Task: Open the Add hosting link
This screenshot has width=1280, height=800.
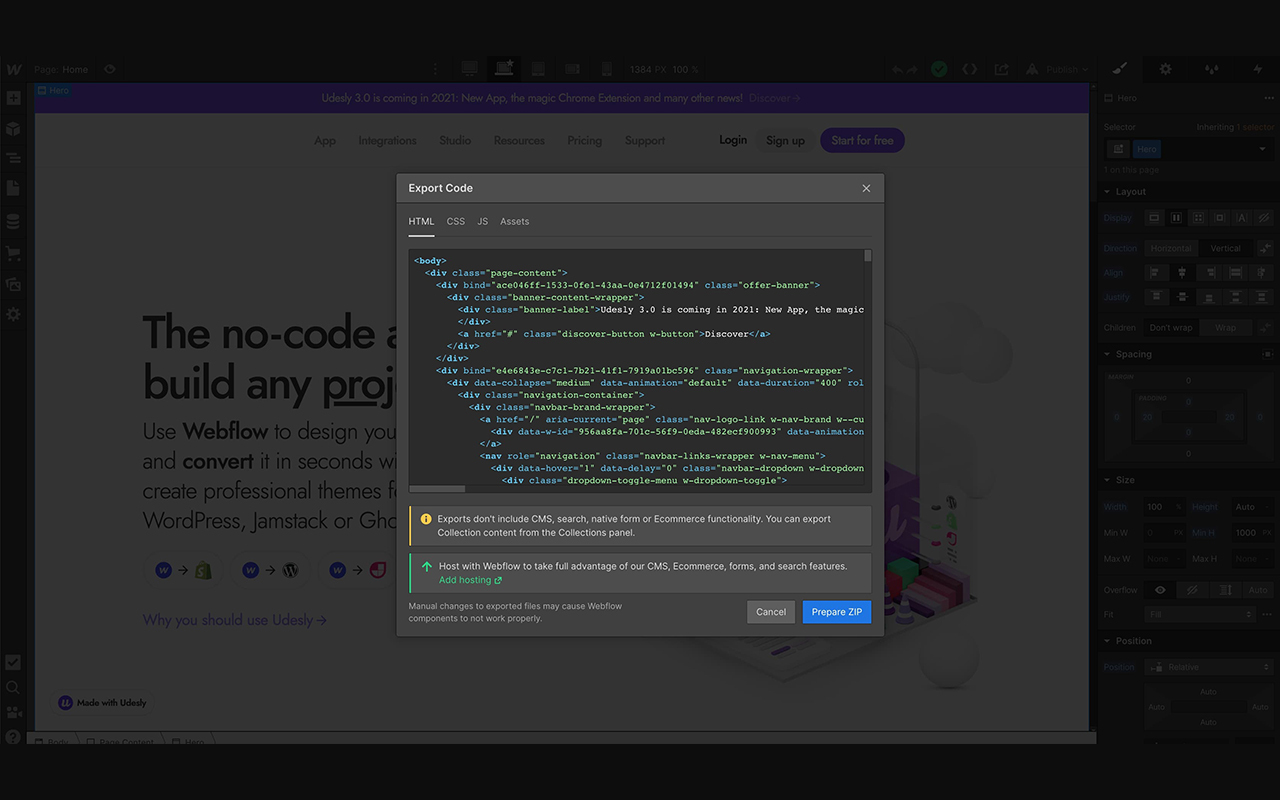Action: [x=465, y=579]
